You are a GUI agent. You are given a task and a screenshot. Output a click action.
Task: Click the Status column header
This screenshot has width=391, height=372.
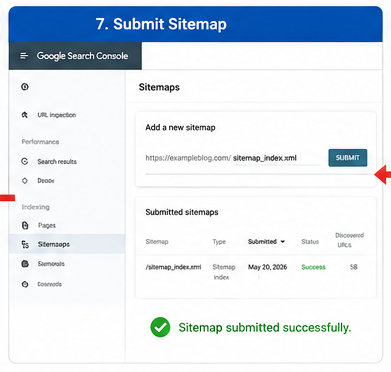(x=310, y=242)
